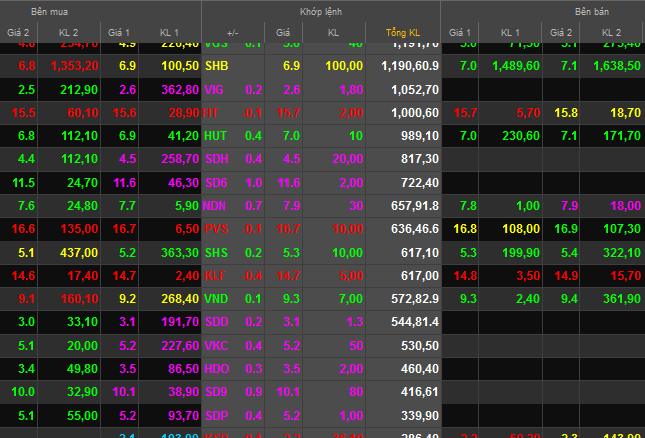
Task: Click SHB's best bid price 6.9
Action: tap(127, 65)
